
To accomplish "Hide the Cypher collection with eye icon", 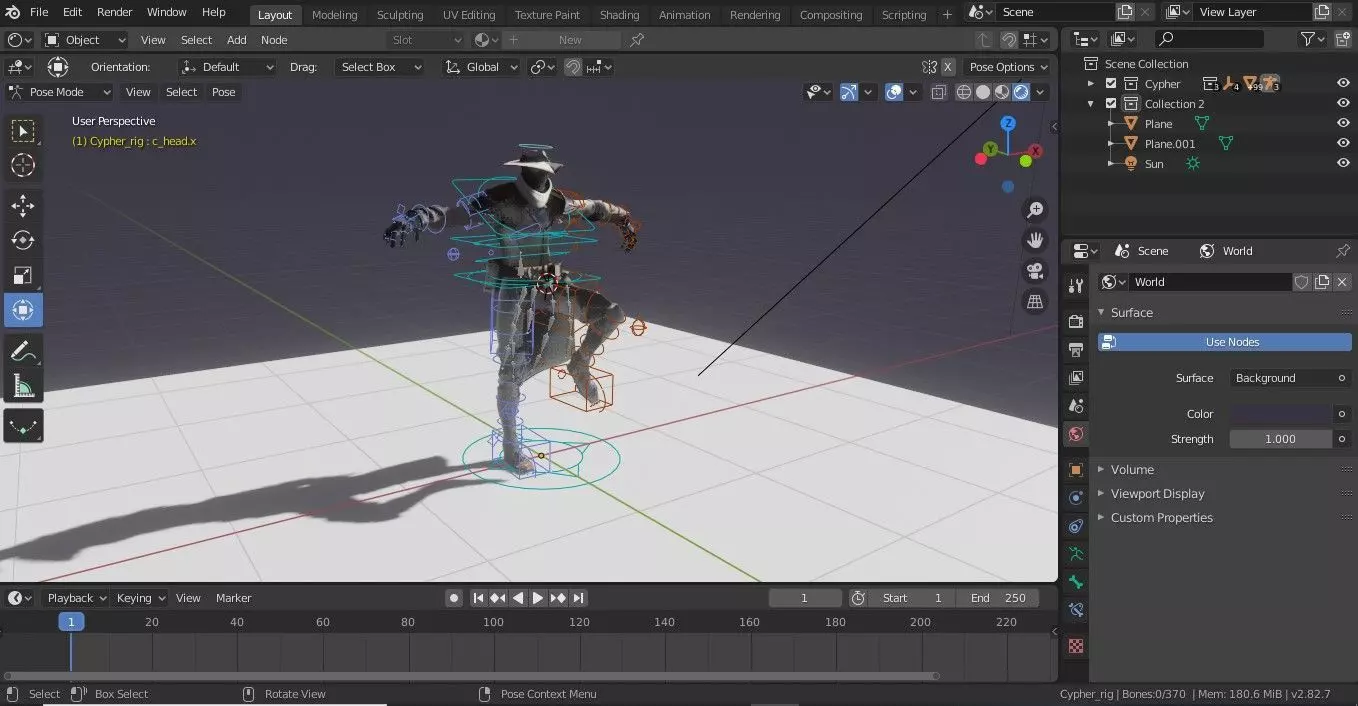I will (1343, 84).
